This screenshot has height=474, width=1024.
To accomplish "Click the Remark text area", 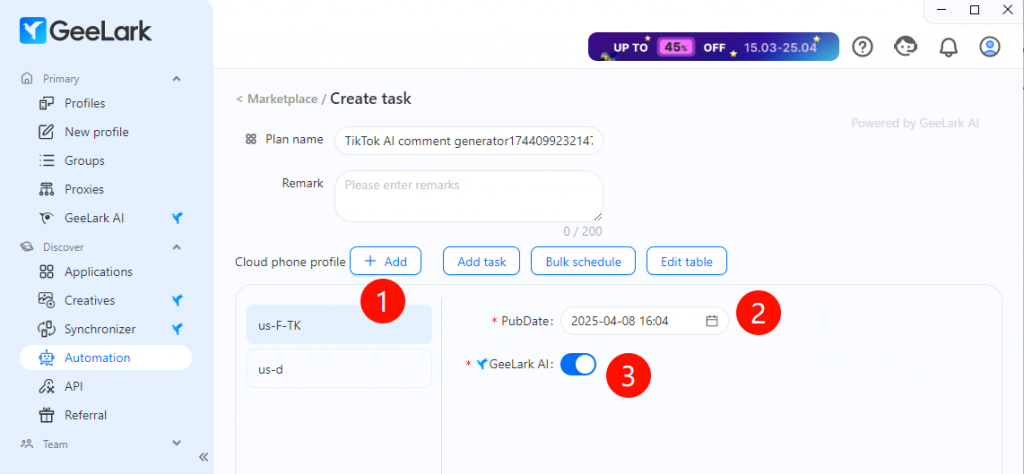I will (468, 197).
